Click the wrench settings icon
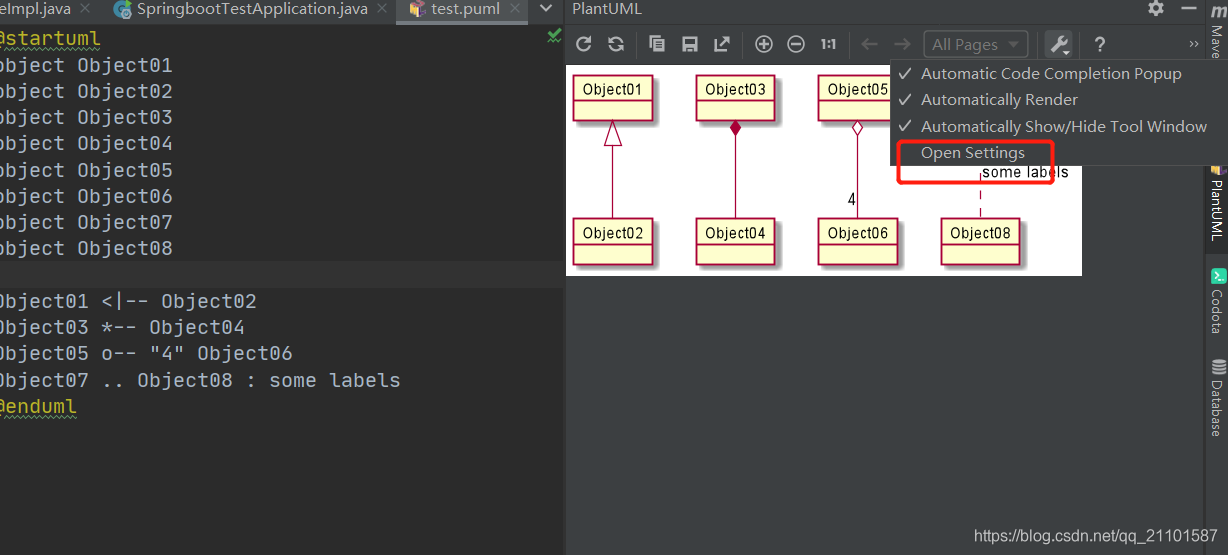Image resolution: width=1228 pixels, height=555 pixels. point(1058,44)
